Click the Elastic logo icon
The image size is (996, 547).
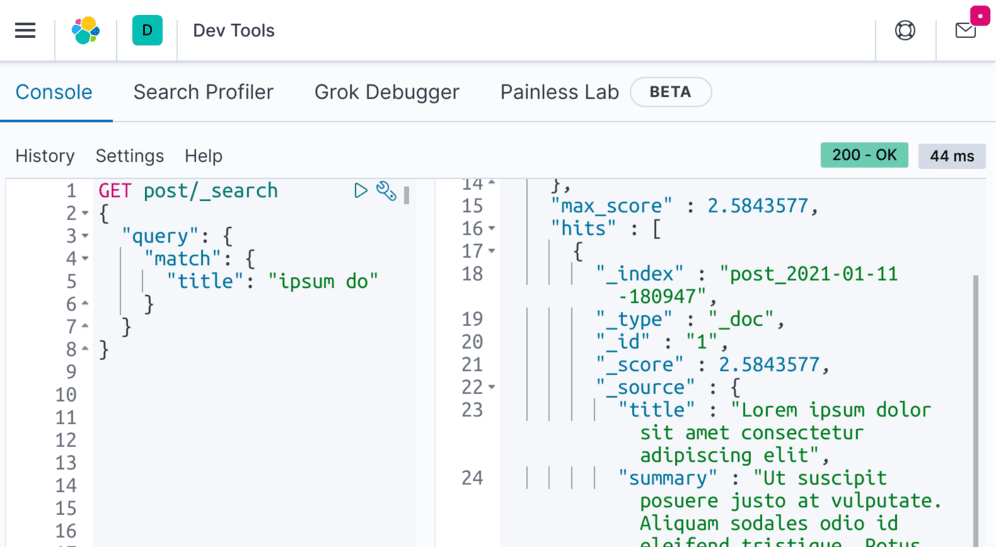point(86,30)
